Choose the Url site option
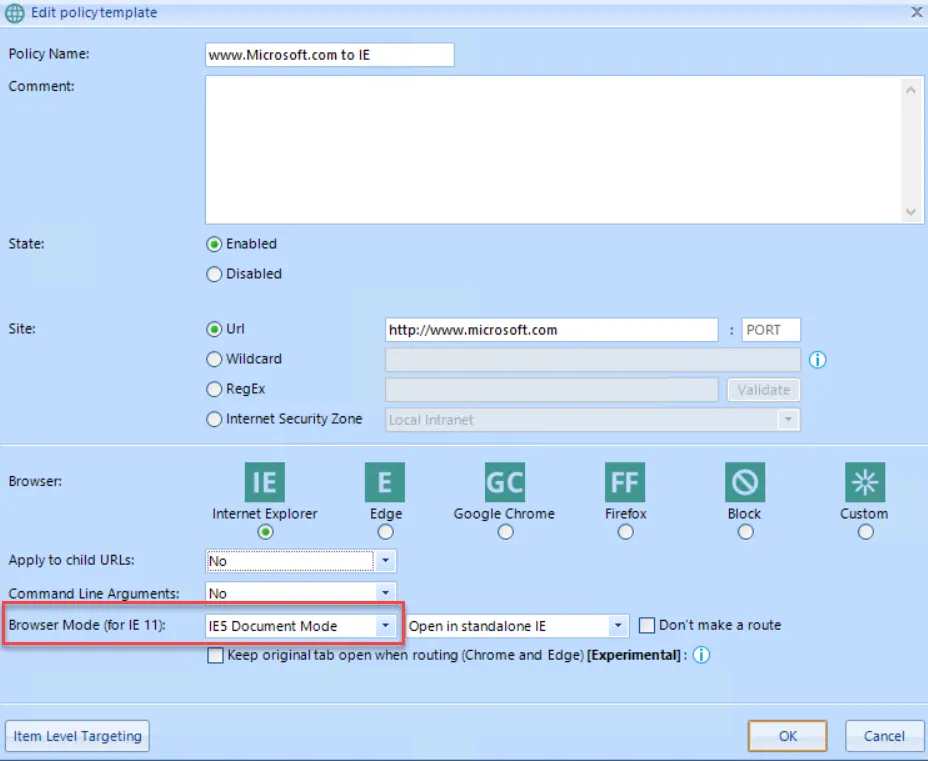 click(214, 329)
